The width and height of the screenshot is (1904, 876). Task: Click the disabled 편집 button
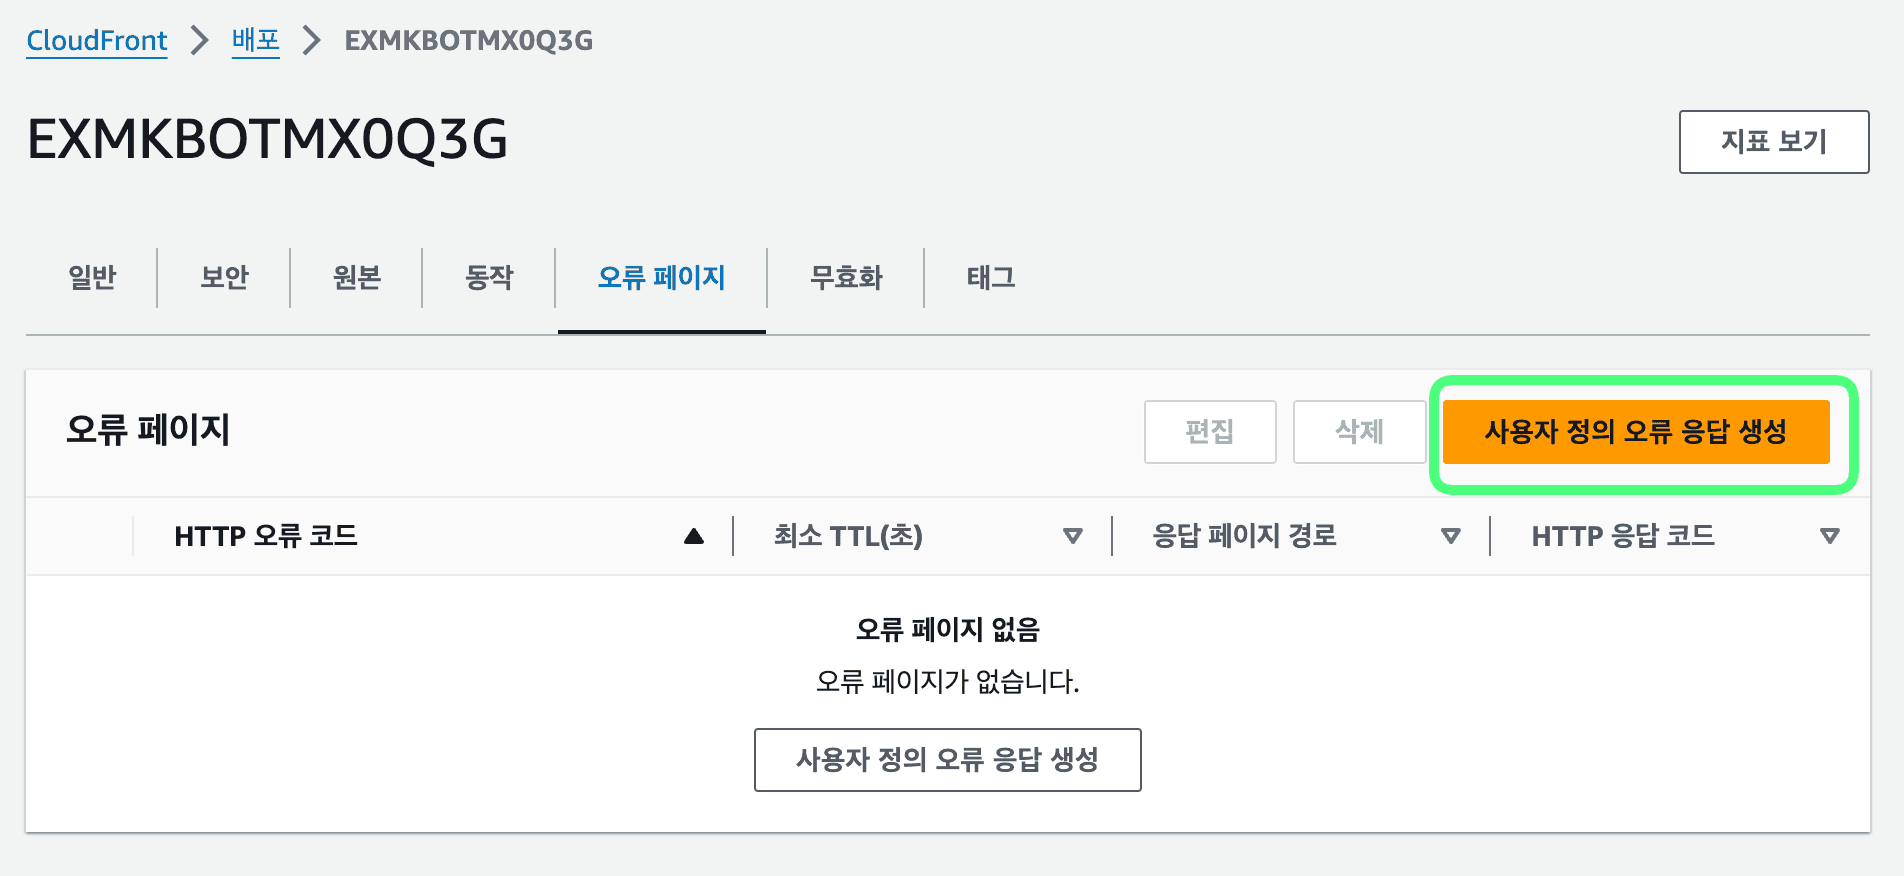point(1209,432)
